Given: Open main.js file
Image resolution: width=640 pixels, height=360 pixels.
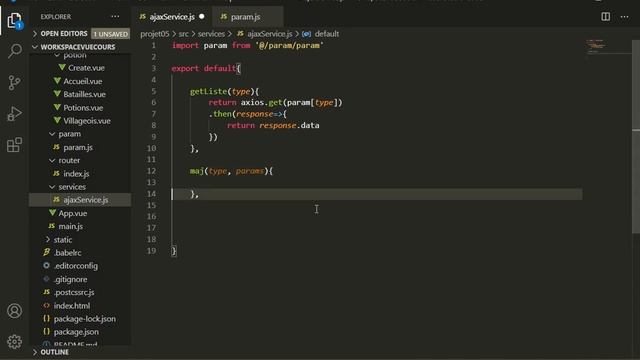Looking at the screenshot, I should (x=70, y=226).
